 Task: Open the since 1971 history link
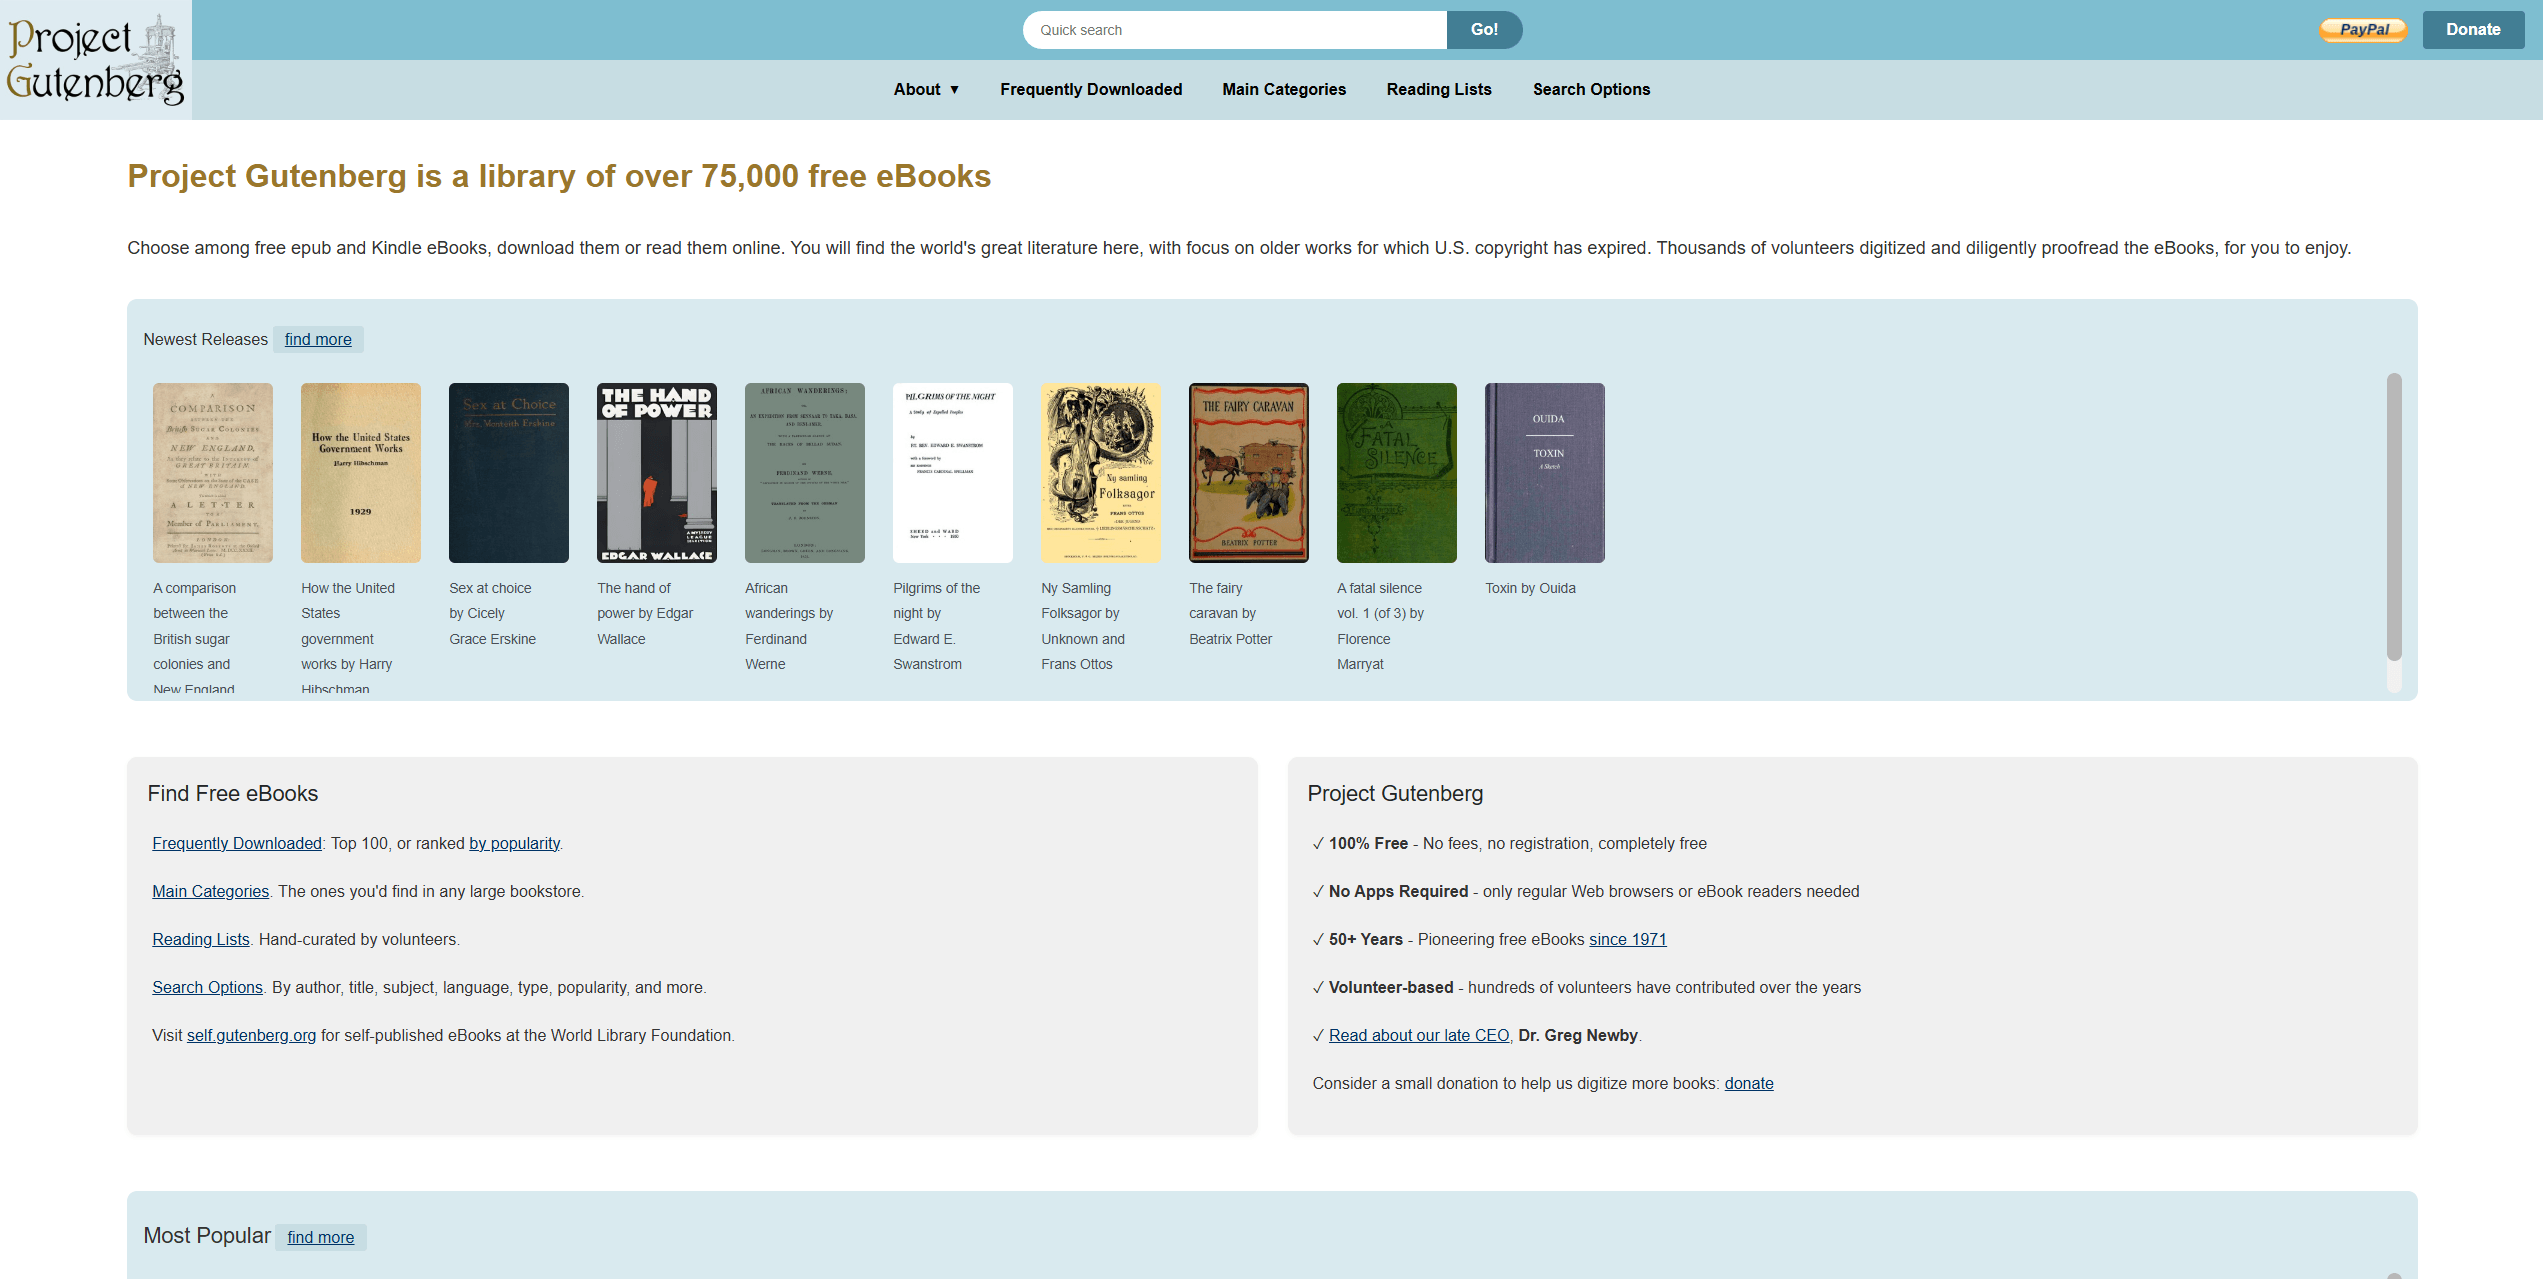pos(1626,939)
